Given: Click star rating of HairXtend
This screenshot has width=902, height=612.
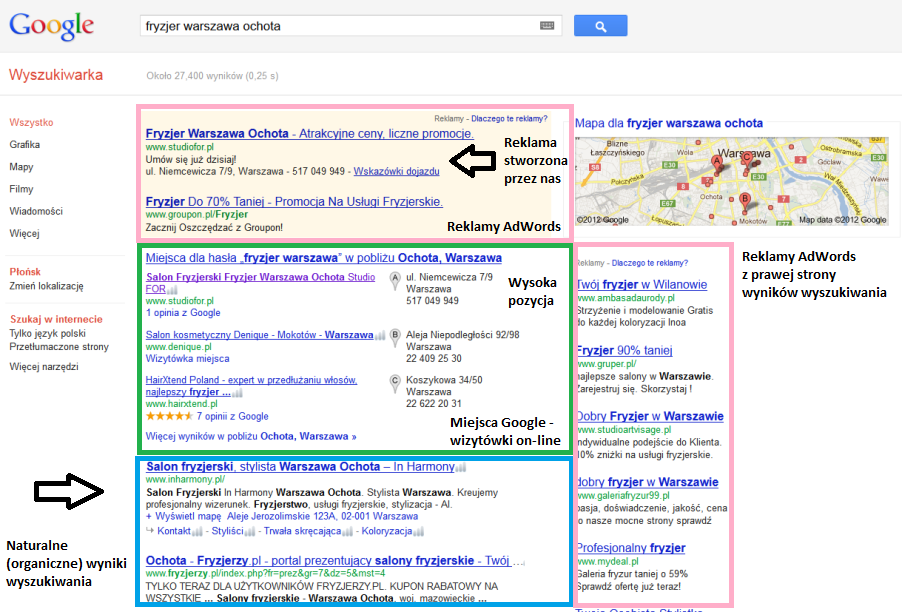Looking at the screenshot, I should (x=169, y=416).
